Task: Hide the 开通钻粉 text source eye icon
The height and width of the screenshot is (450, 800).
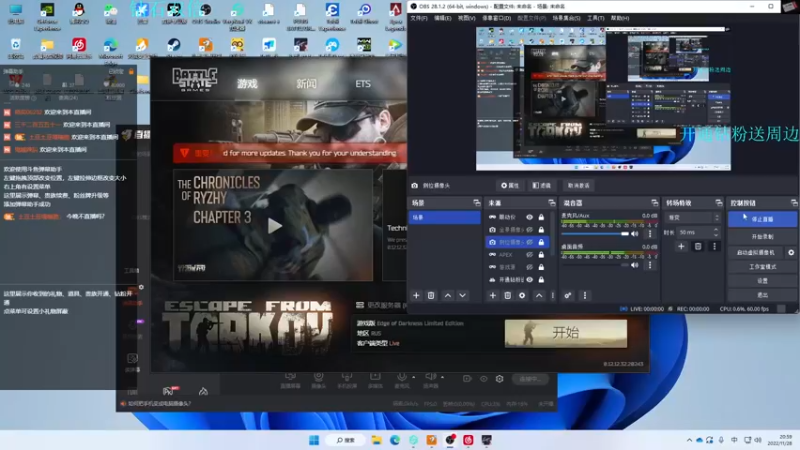Action: pos(530,280)
